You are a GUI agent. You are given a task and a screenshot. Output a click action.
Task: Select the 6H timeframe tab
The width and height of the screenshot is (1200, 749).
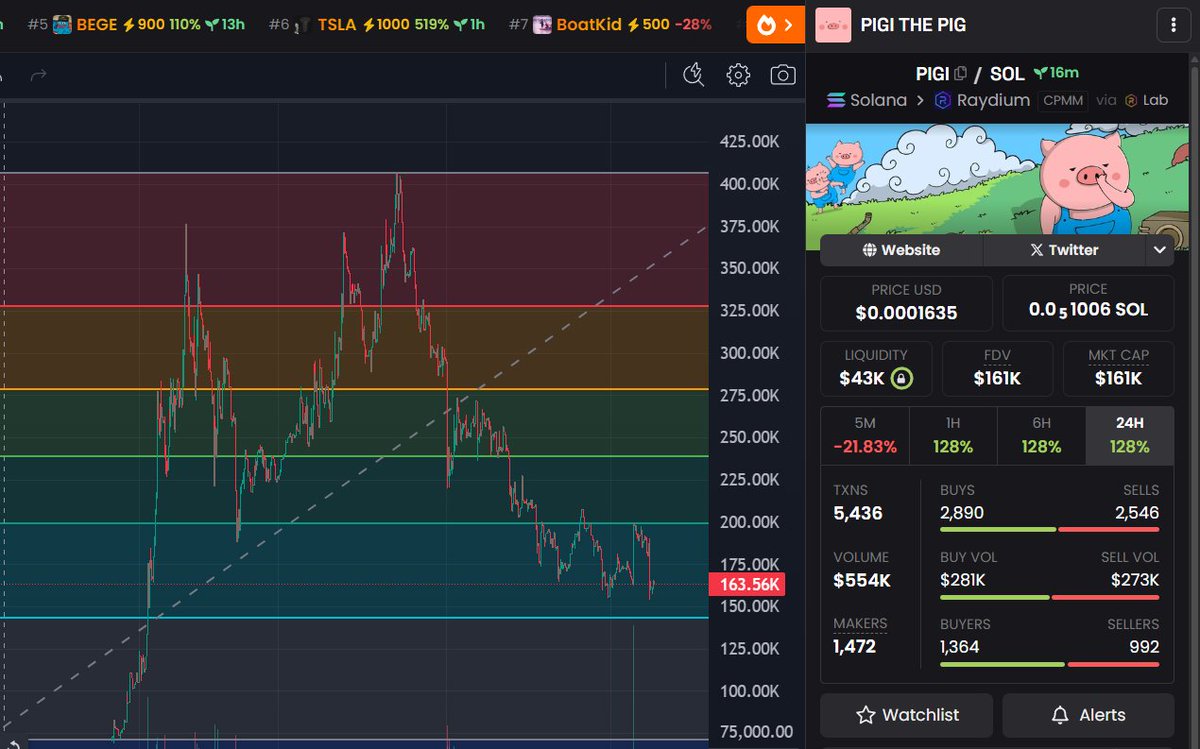point(1041,435)
